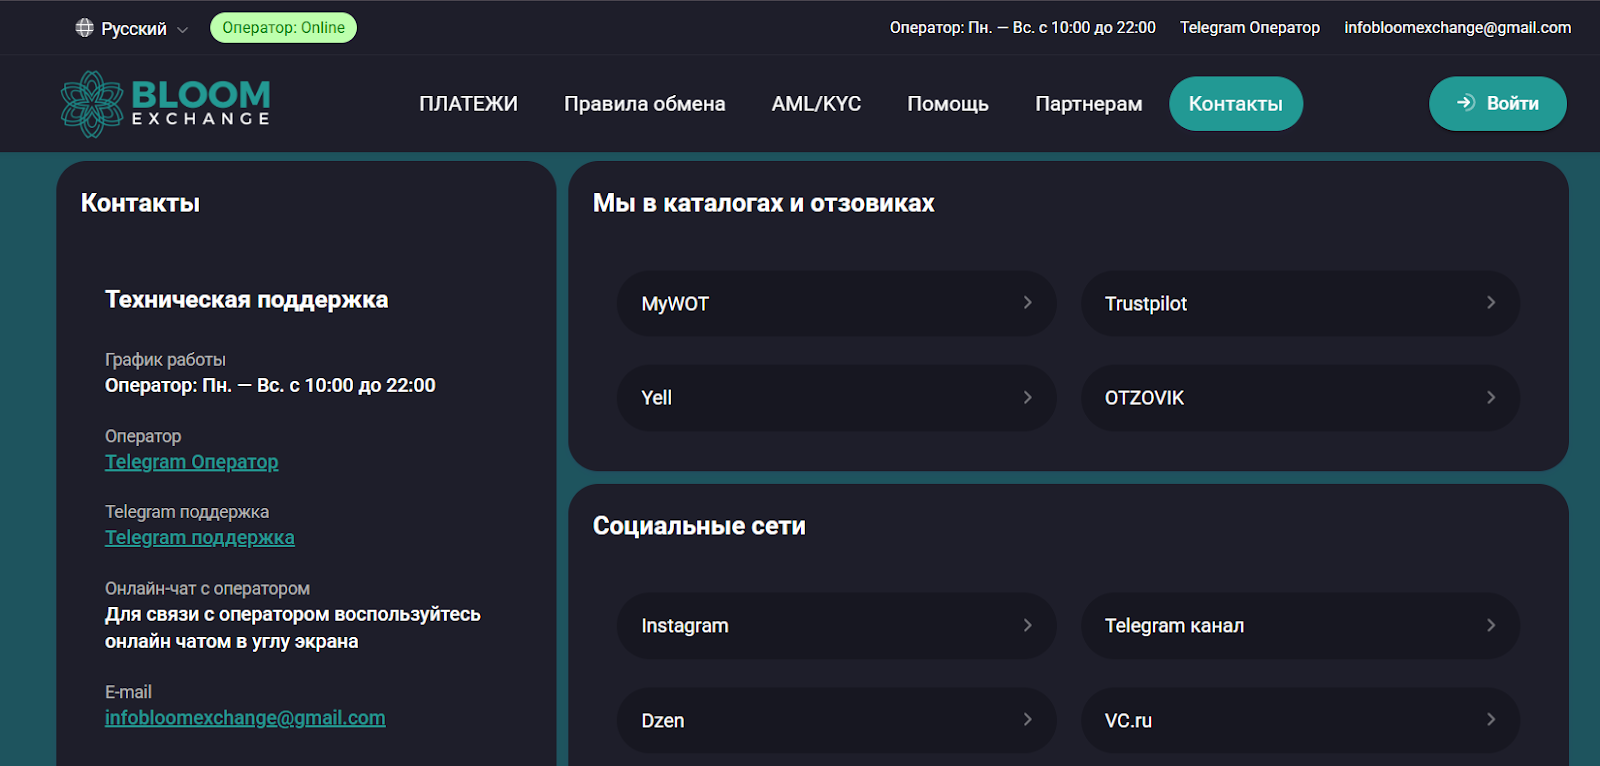The height and width of the screenshot is (766, 1600).
Task: Open the Русский language dropdown arrow
Action: point(182,30)
